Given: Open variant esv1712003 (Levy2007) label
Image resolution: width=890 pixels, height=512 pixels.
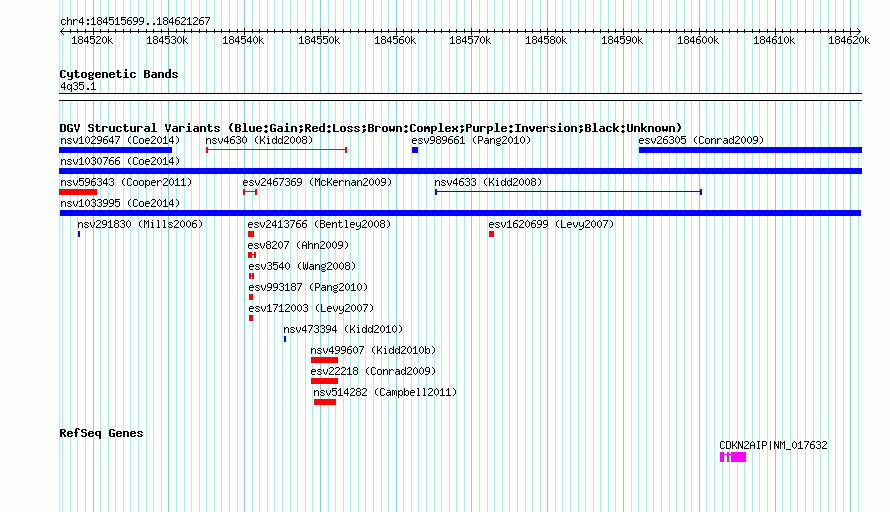Looking at the screenshot, I should pos(311,308).
